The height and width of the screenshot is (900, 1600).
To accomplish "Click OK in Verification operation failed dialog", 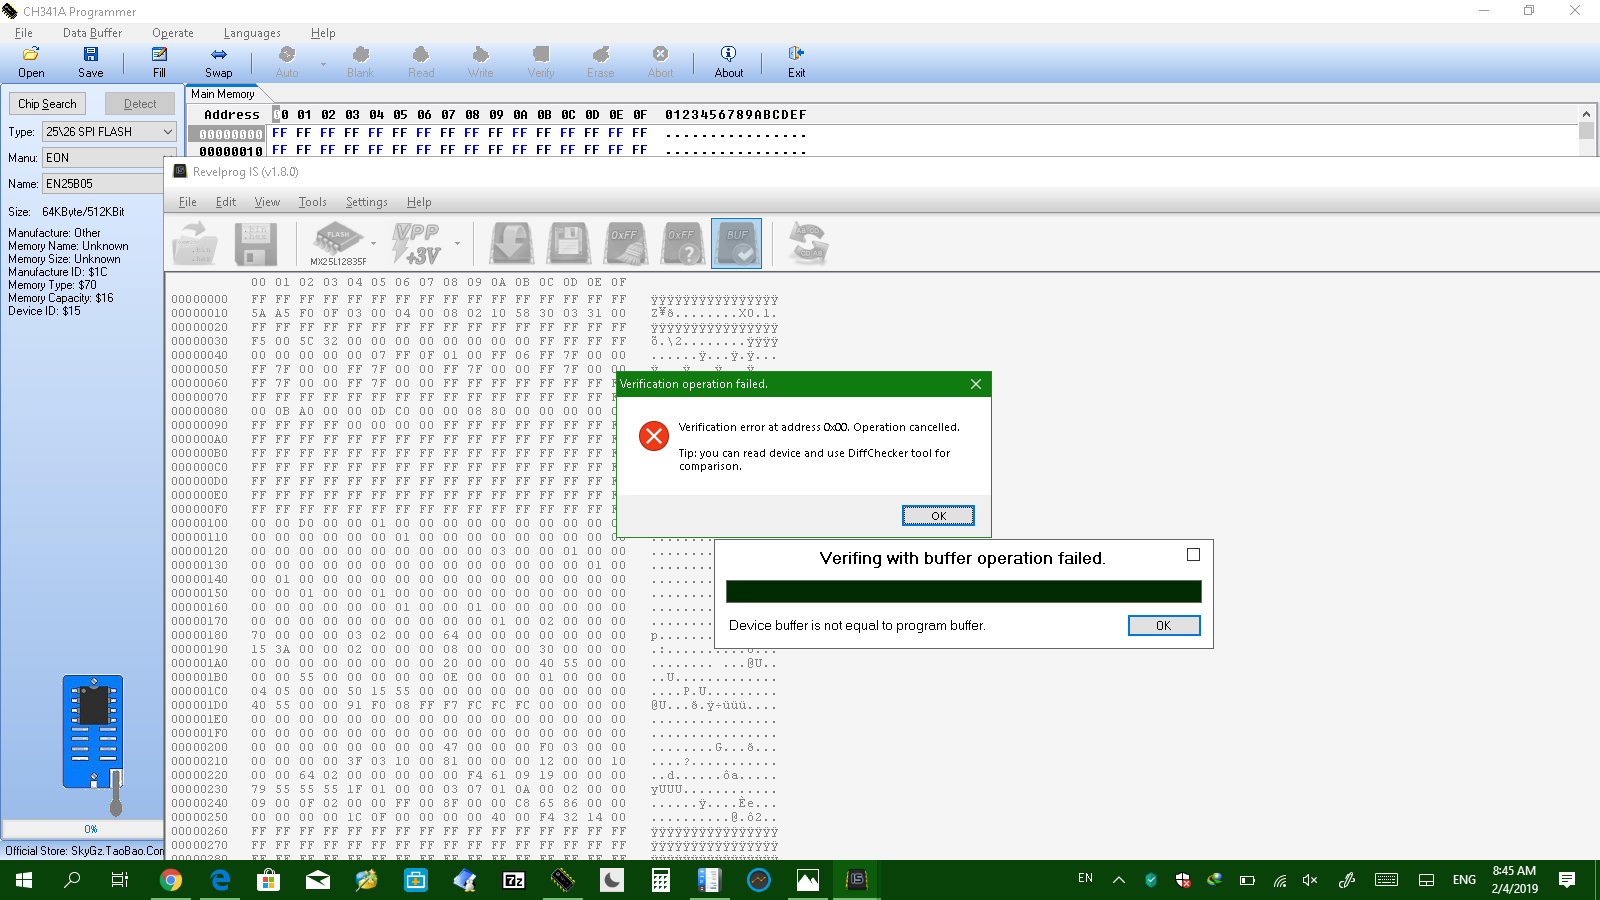I will [x=938, y=516].
